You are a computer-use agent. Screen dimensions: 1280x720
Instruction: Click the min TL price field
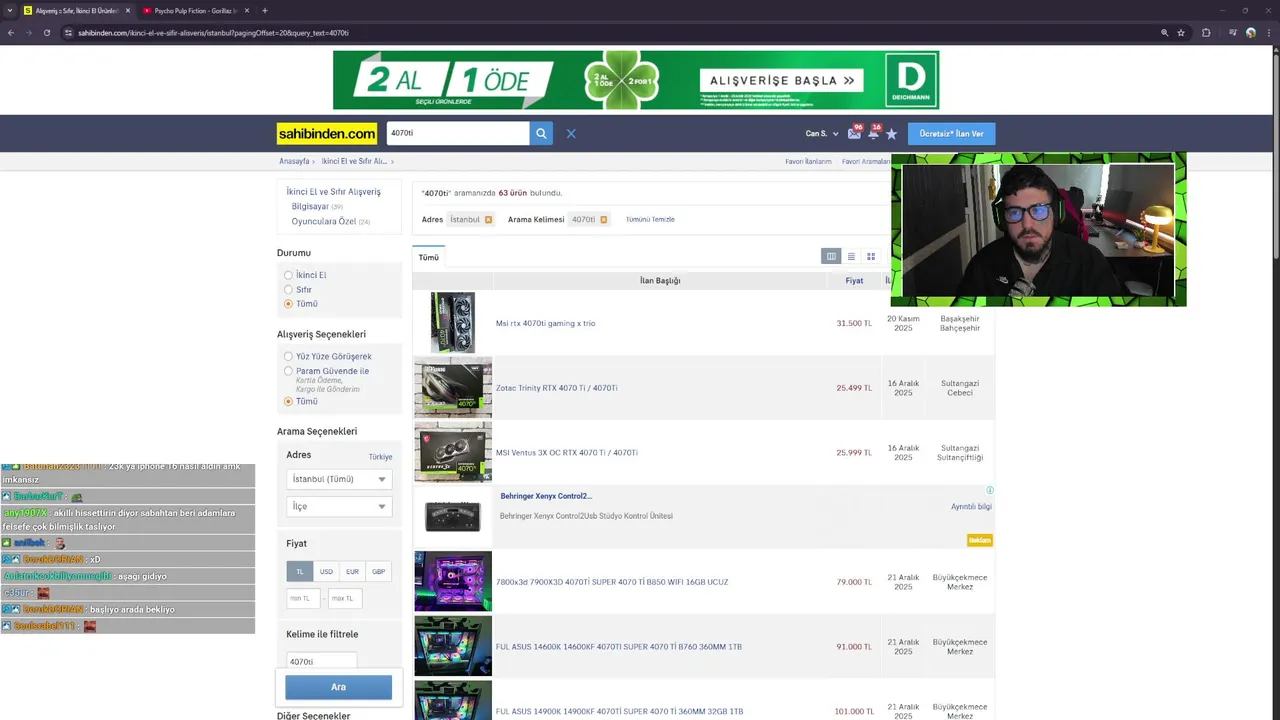point(303,598)
